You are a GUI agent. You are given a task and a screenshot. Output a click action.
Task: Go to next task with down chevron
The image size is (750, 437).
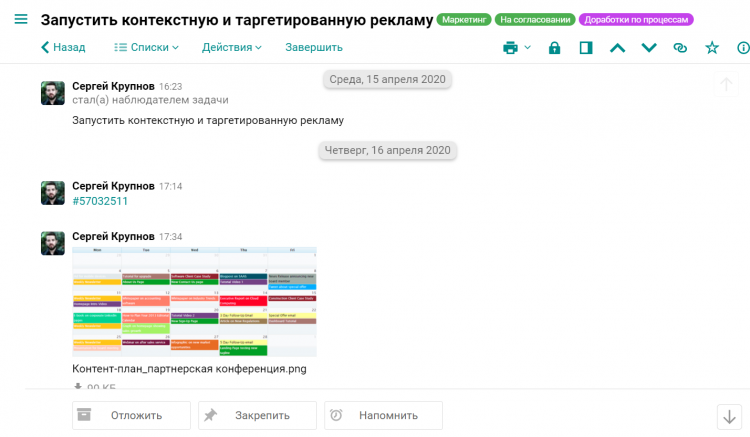[x=649, y=47]
